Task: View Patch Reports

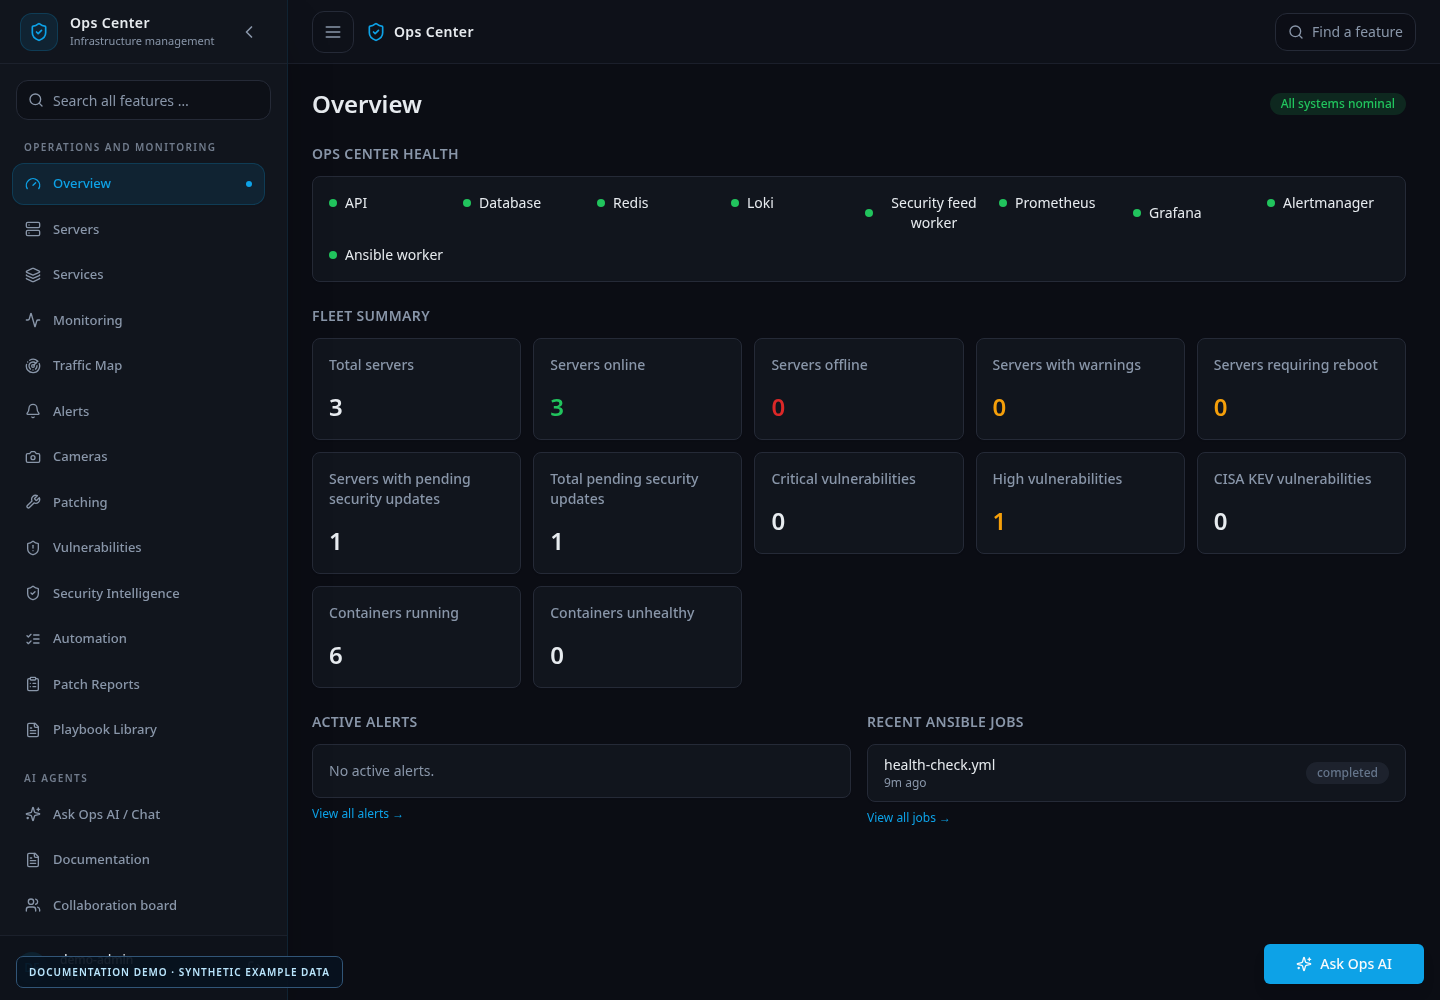Action: [138, 684]
